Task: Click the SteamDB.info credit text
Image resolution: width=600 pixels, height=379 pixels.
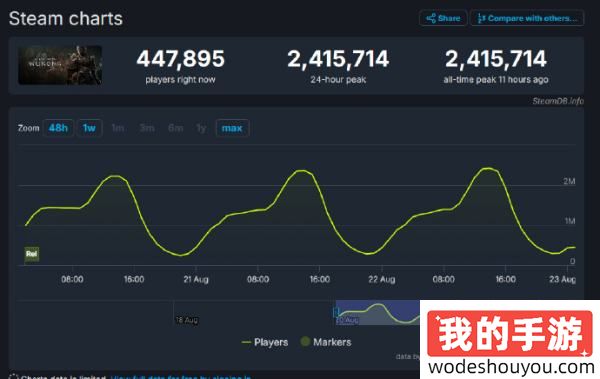Action: click(x=558, y=101)
